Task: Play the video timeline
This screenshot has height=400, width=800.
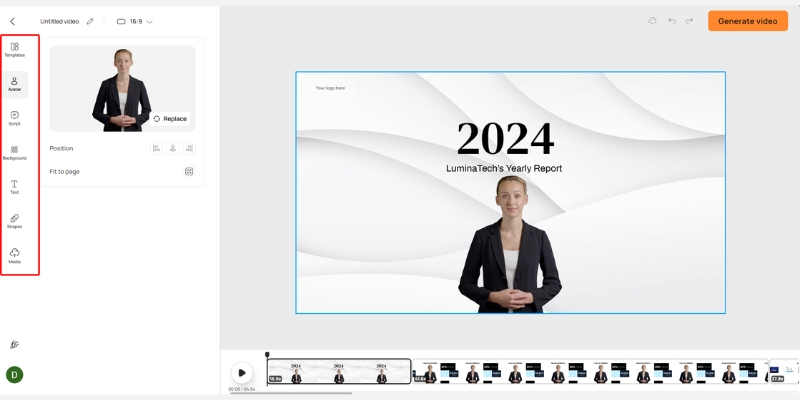Action: coord(242,373)
